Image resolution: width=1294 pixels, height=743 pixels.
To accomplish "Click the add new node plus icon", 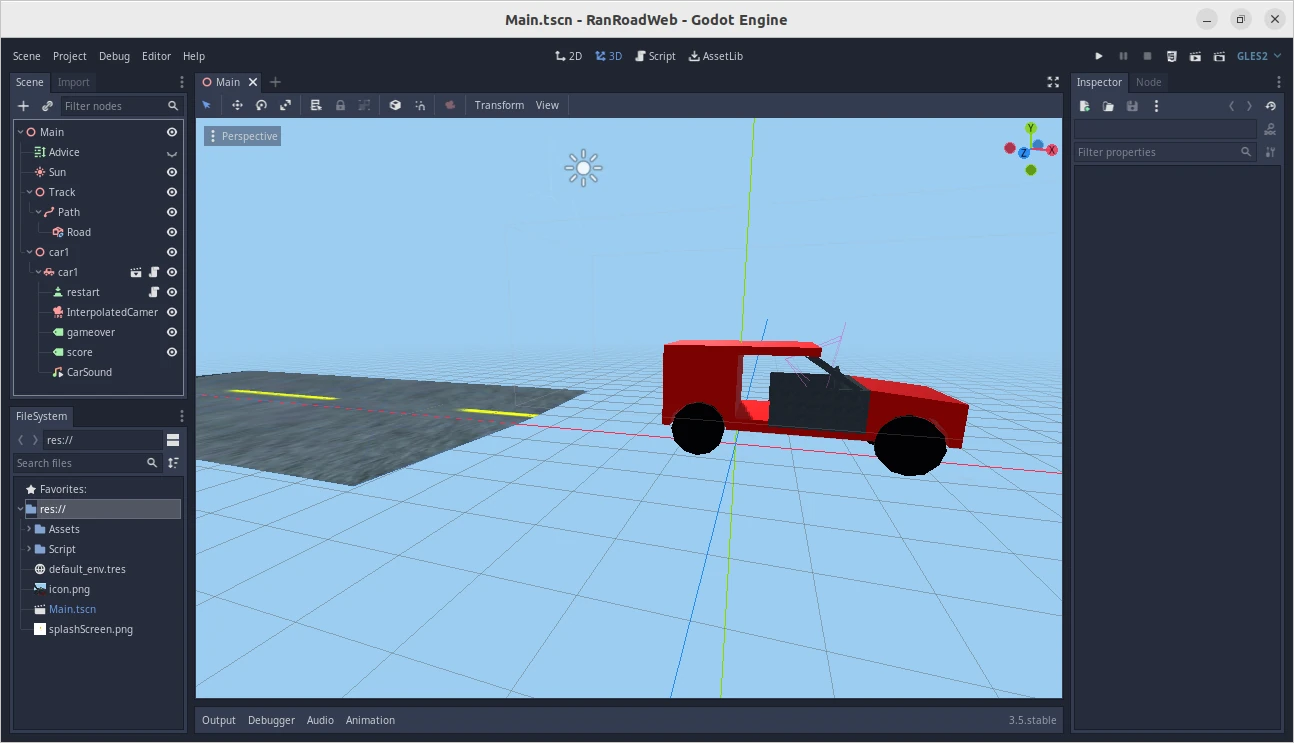I will point(24,106).
